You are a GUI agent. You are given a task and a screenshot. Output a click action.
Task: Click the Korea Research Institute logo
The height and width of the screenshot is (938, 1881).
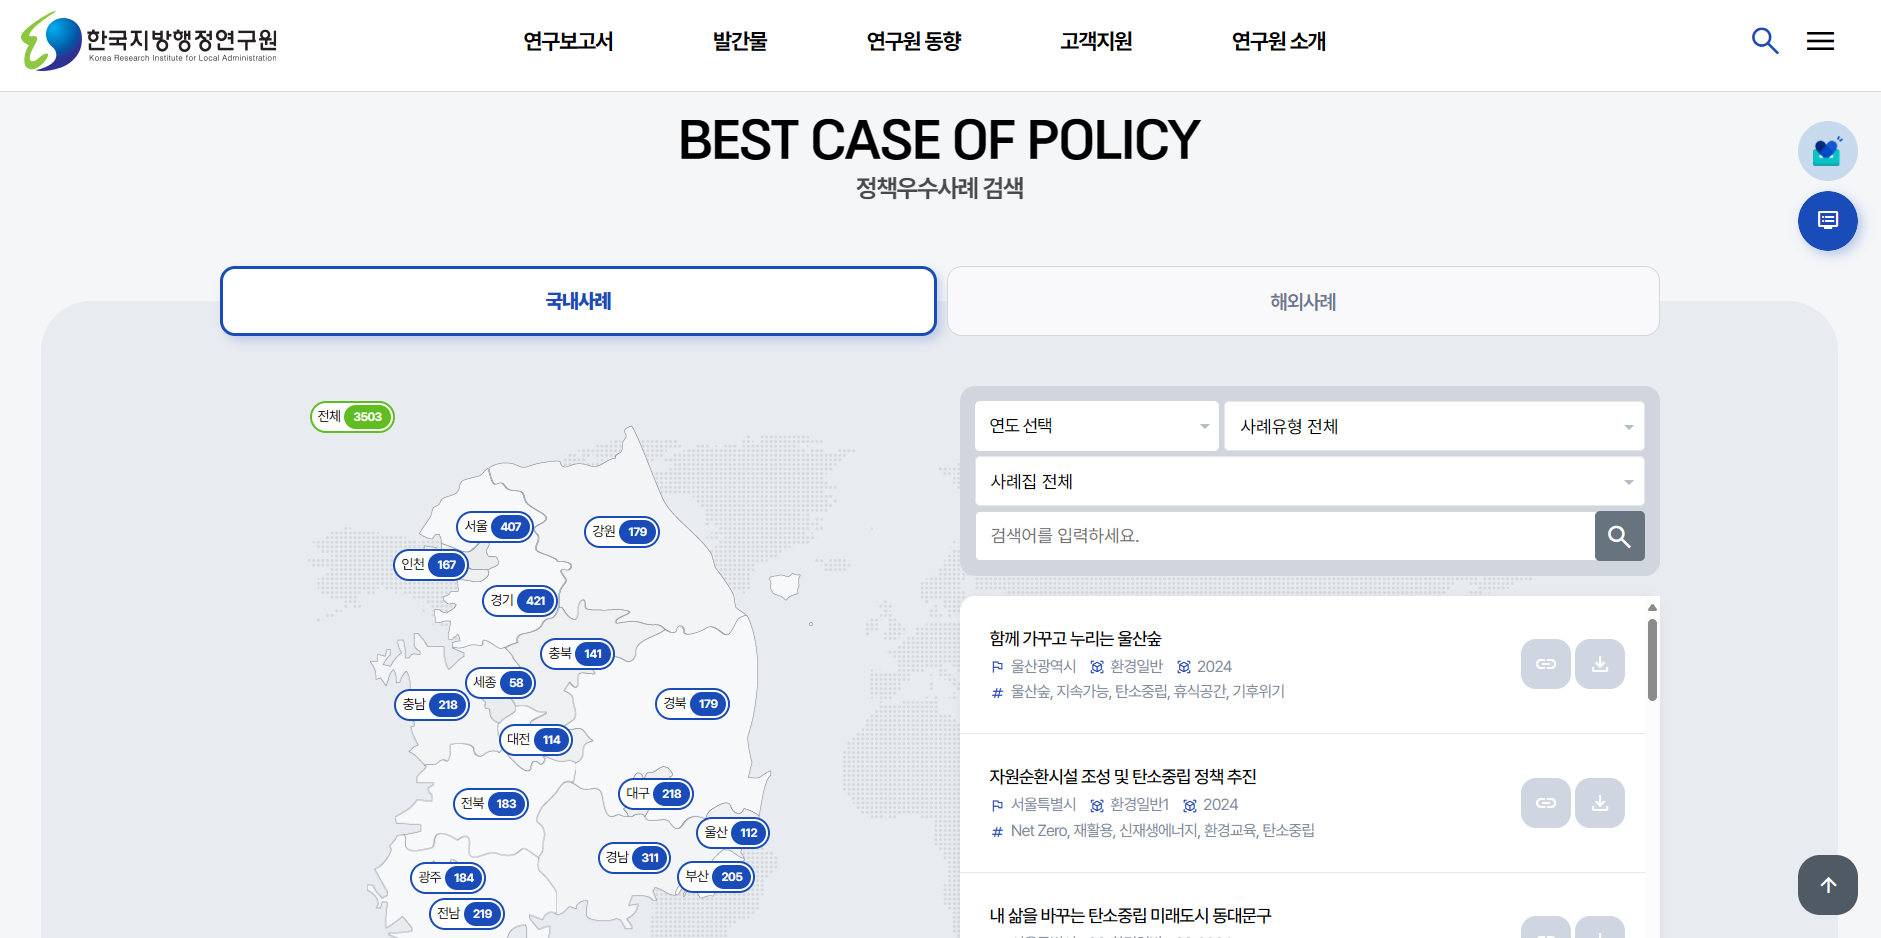coord(150,42)
